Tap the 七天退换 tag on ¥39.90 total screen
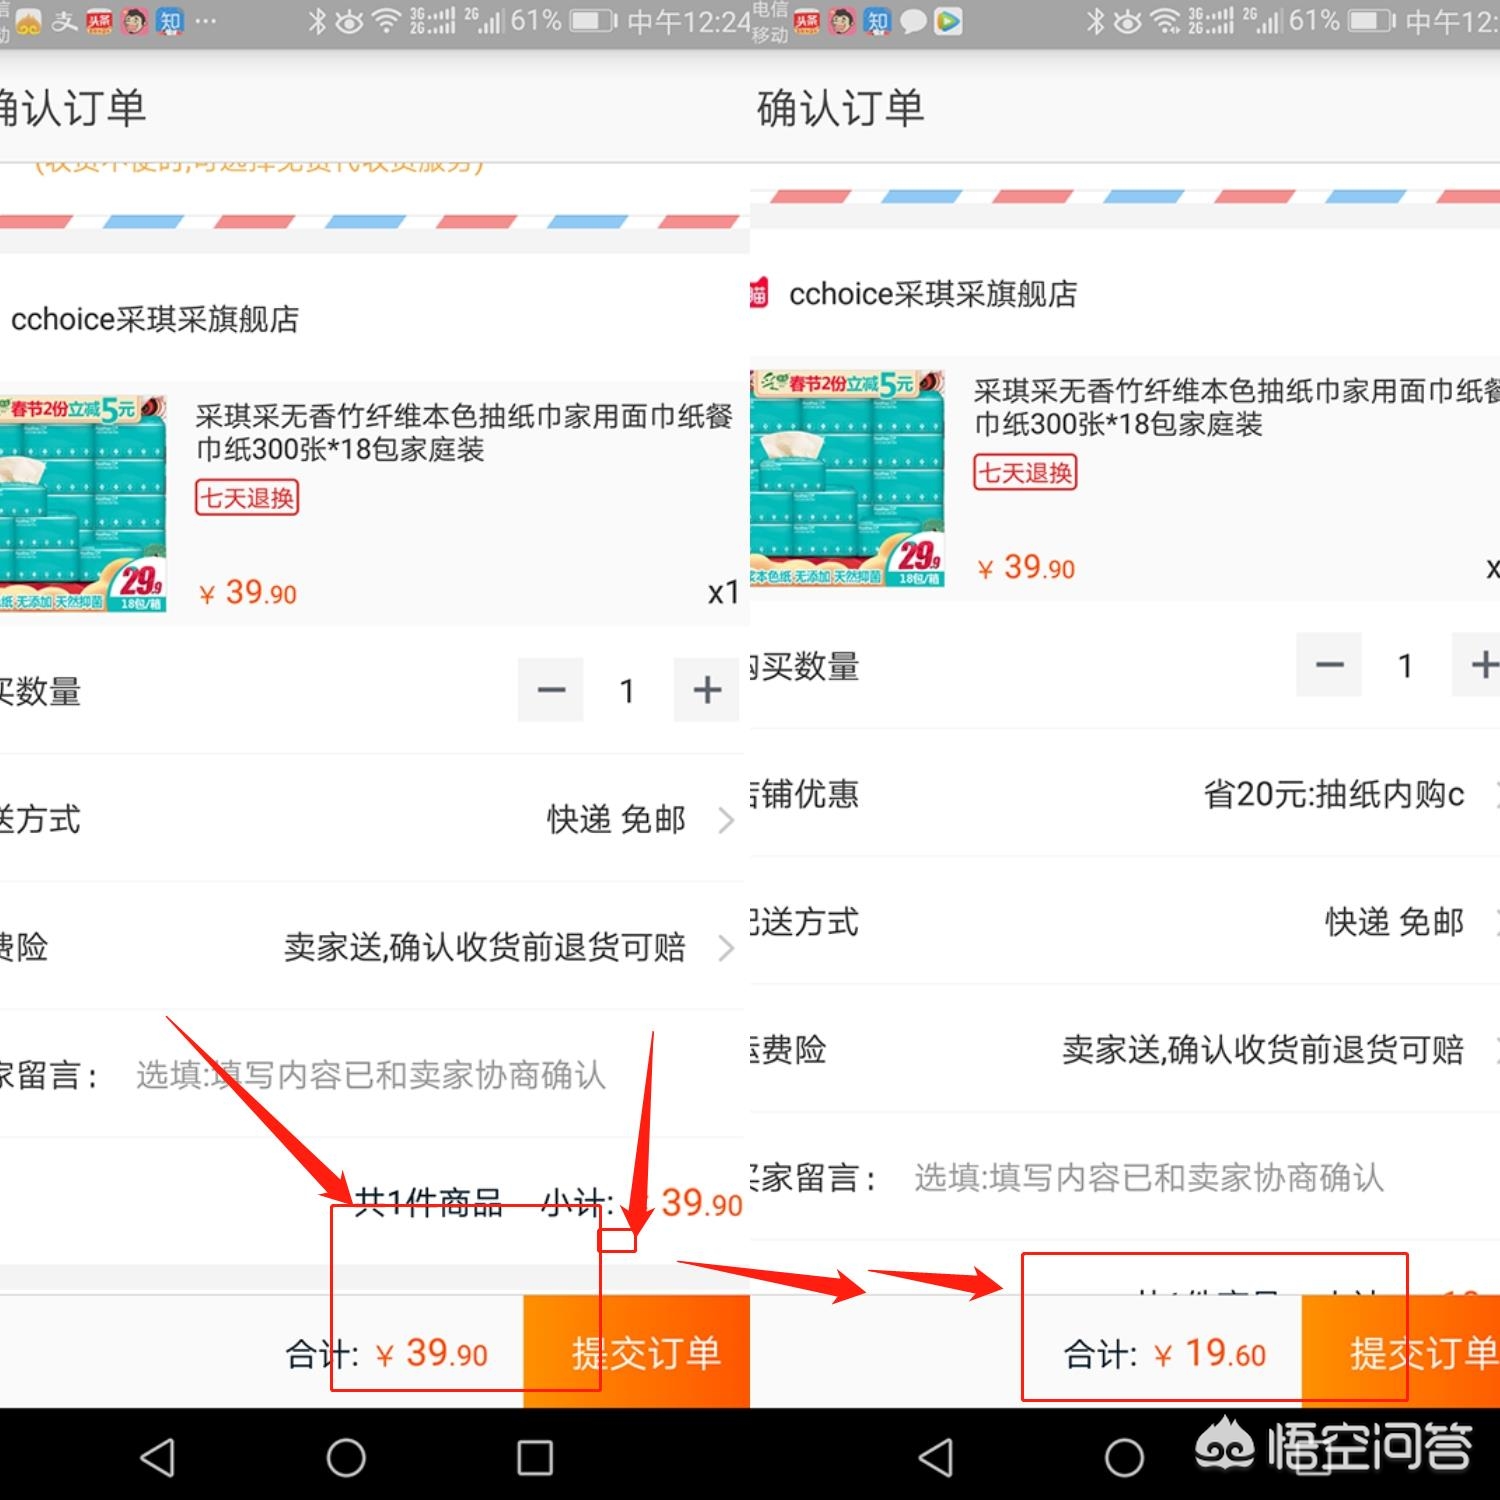The height and width of the screenshot is (1500, 1500). 247,498
